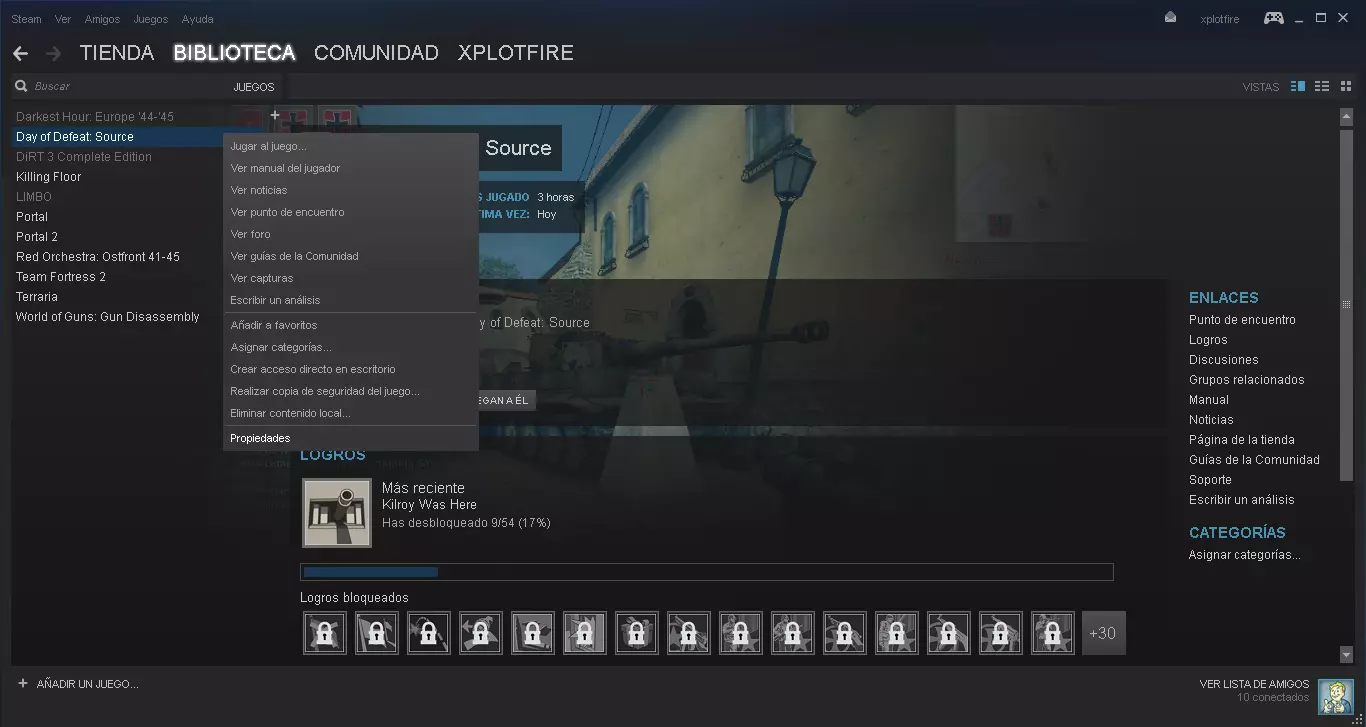Open the Punto de encuentro link under Enlaces
The width and height of the screenshot is (1366, 727).
[x=1242, y=320]
